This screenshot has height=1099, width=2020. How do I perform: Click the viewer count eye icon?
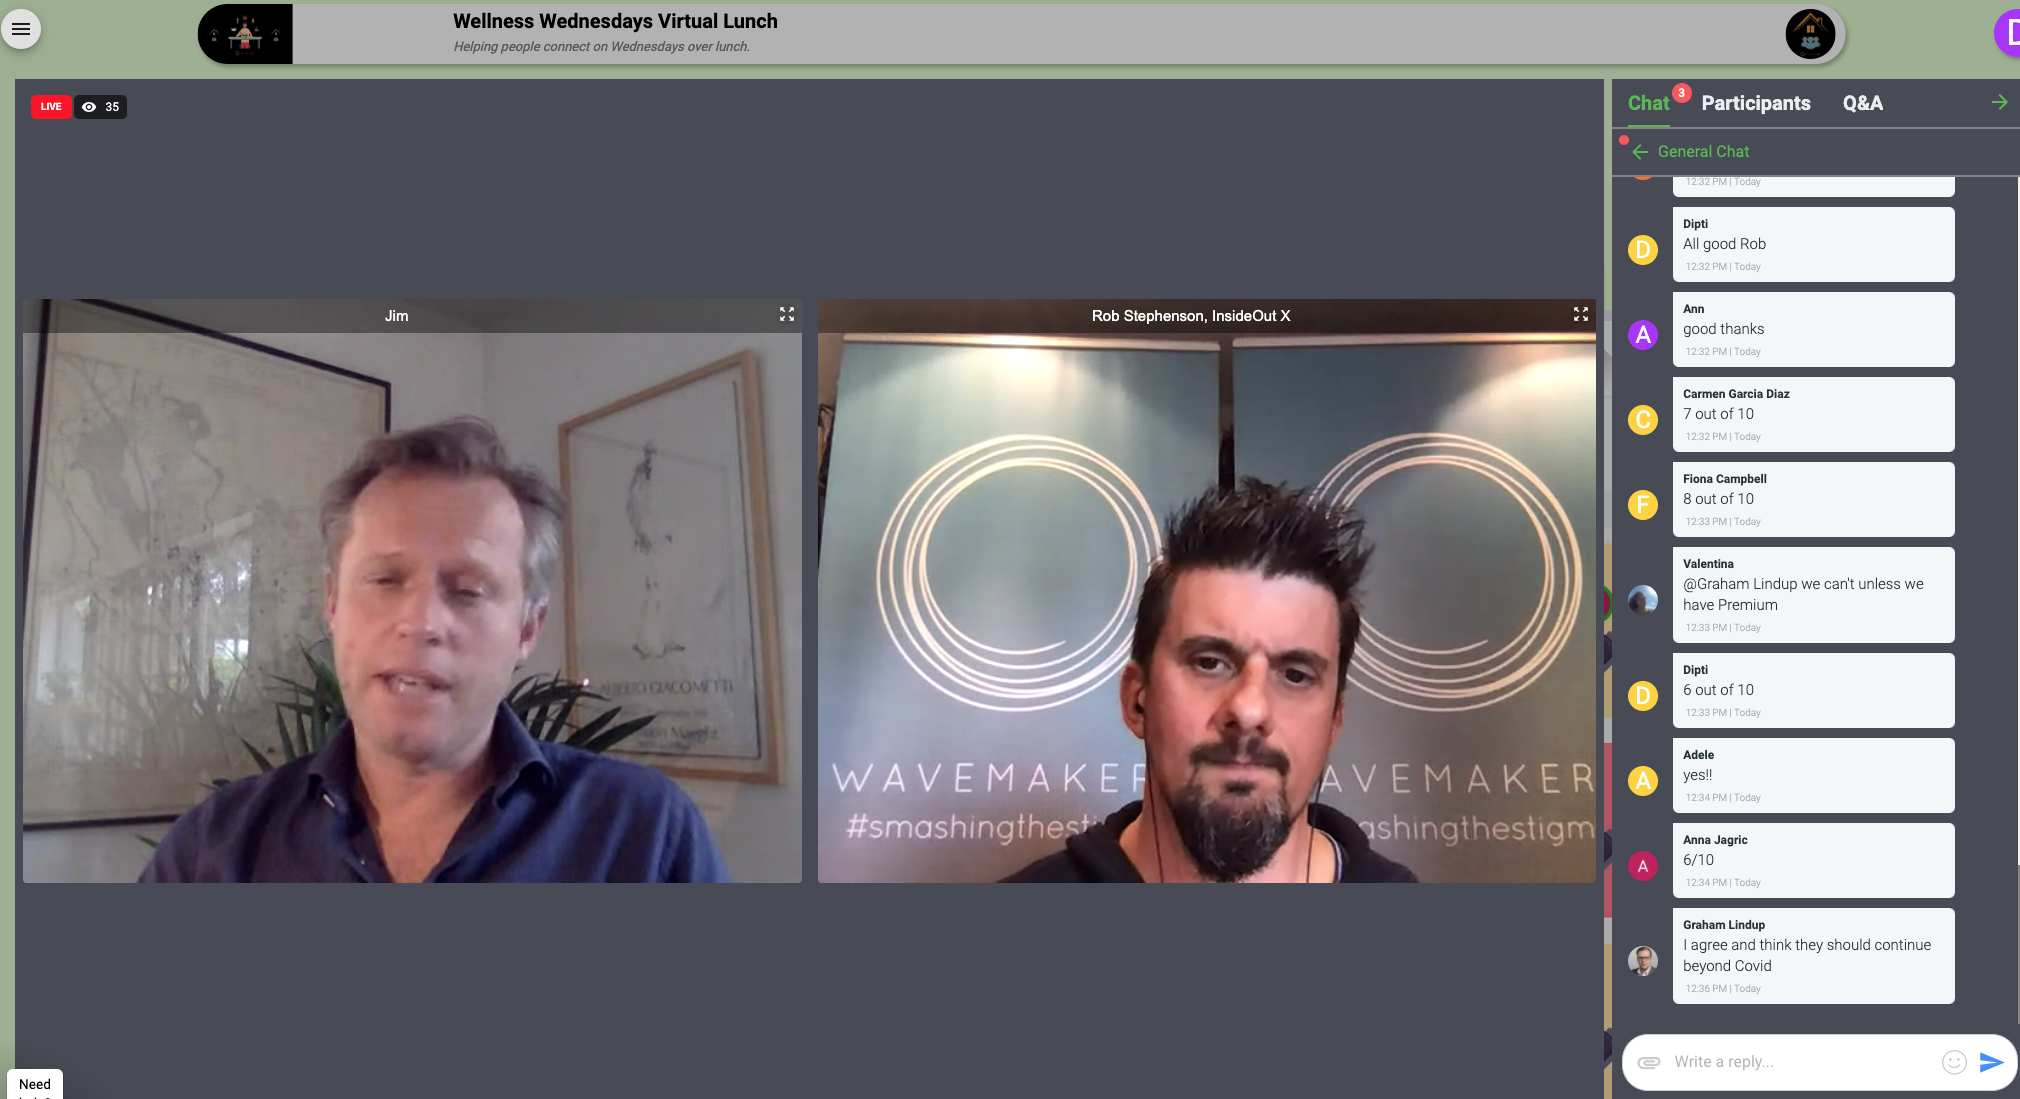89,107
